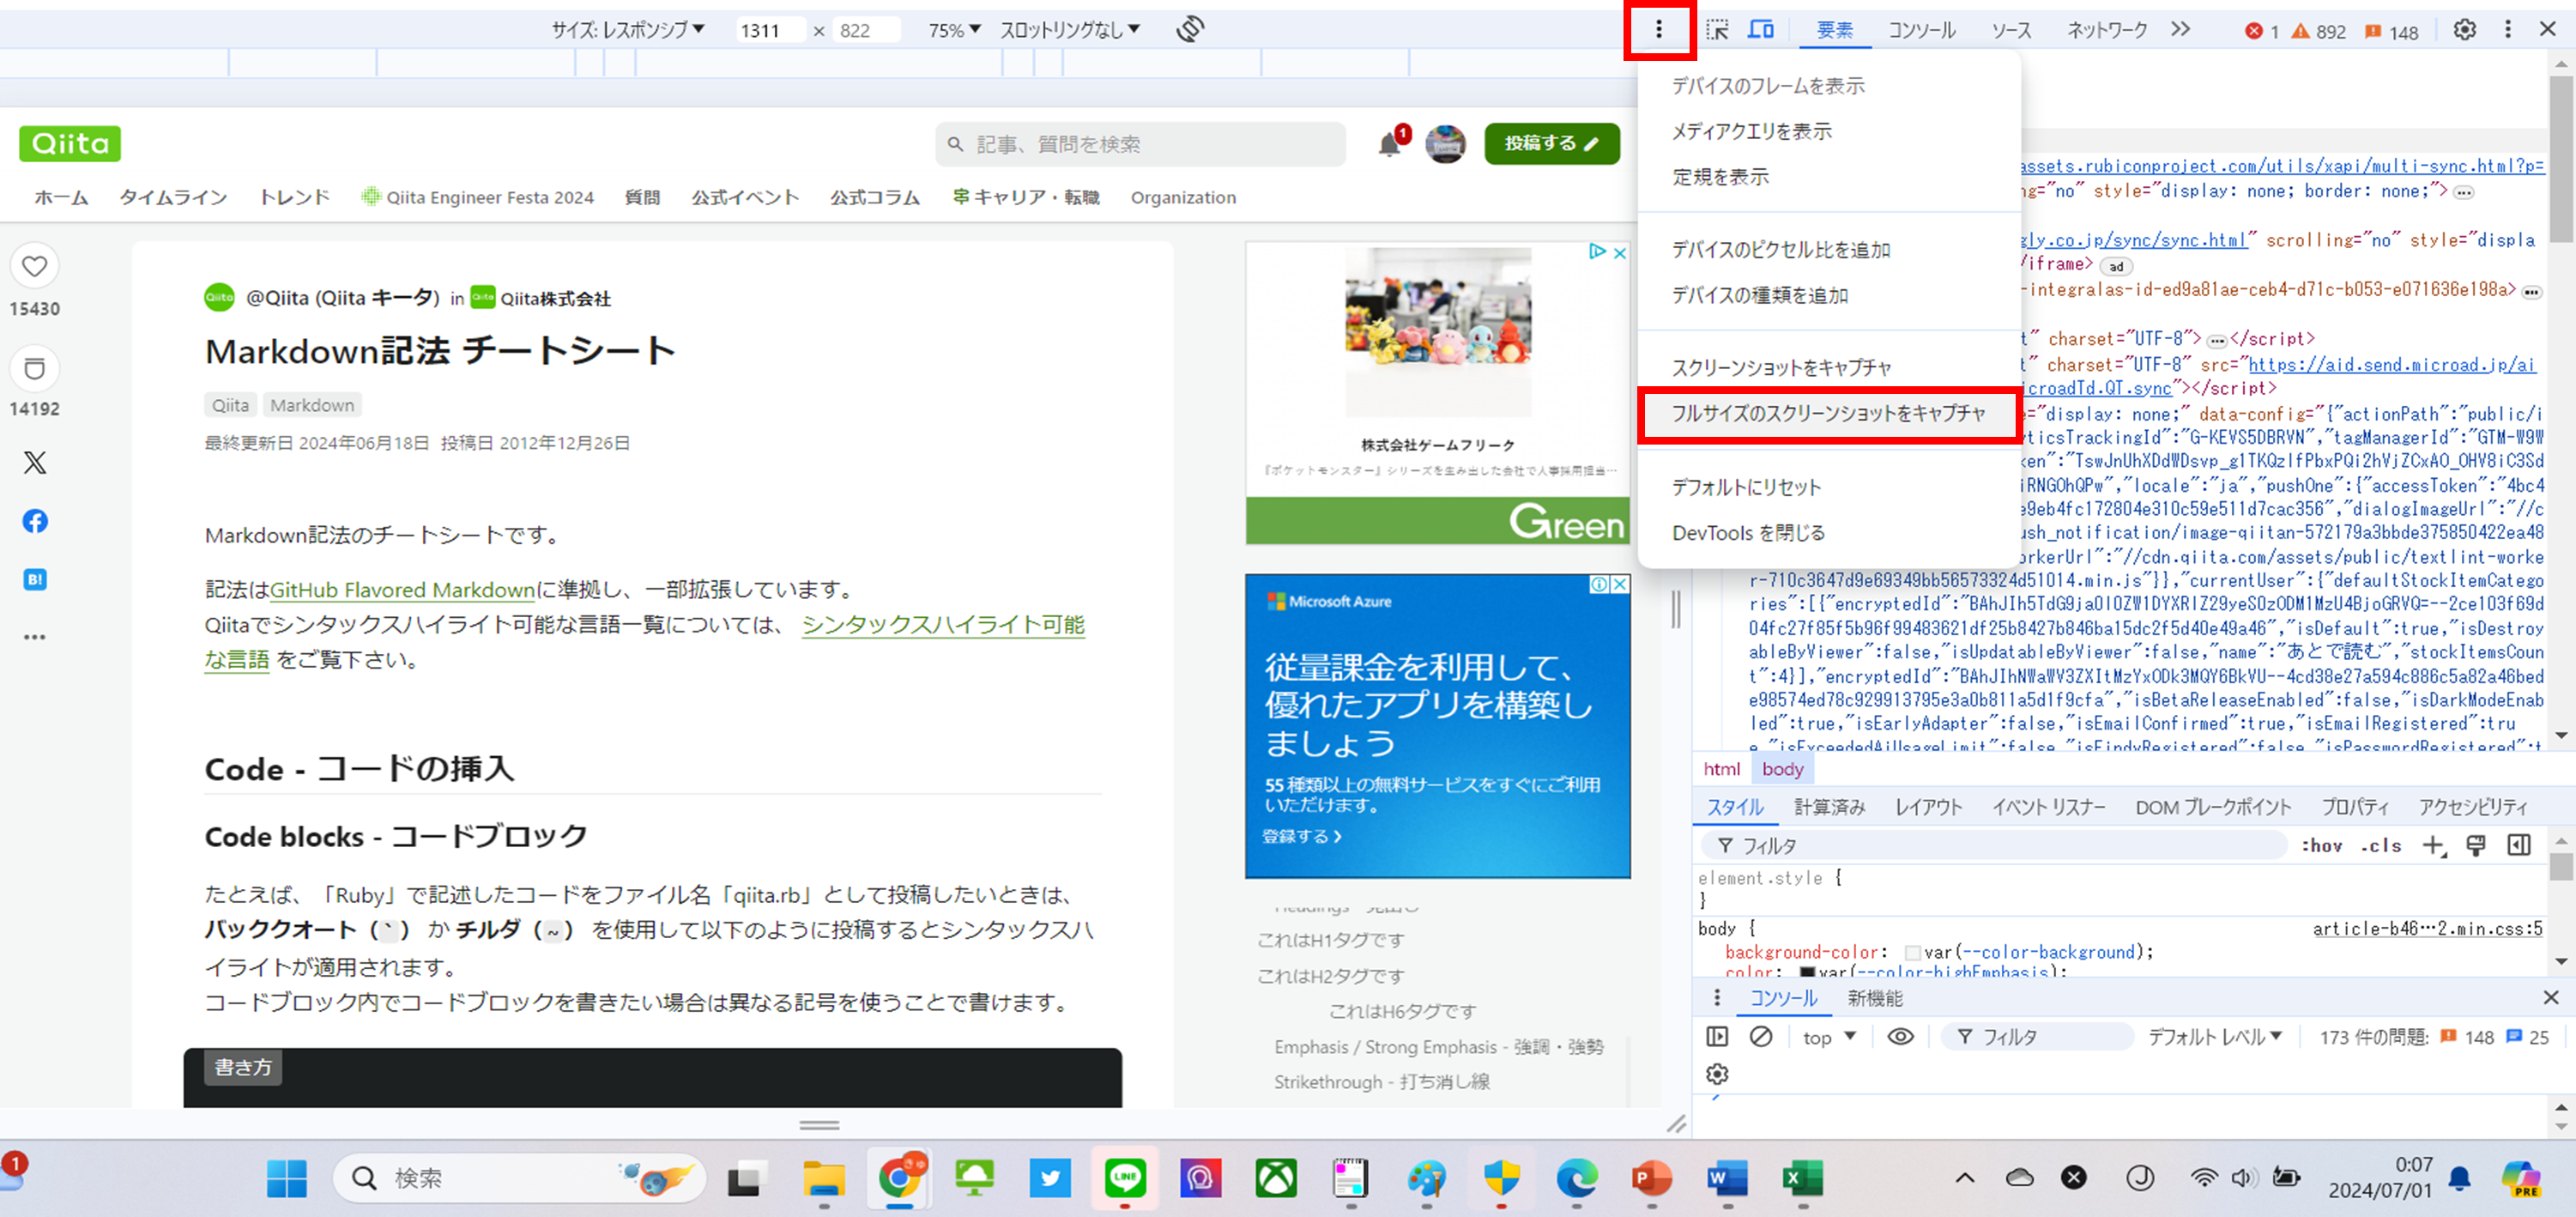Click the rotate device orientation icon
This screenshot has height=1217, width=2576.
coord(1190,29)
